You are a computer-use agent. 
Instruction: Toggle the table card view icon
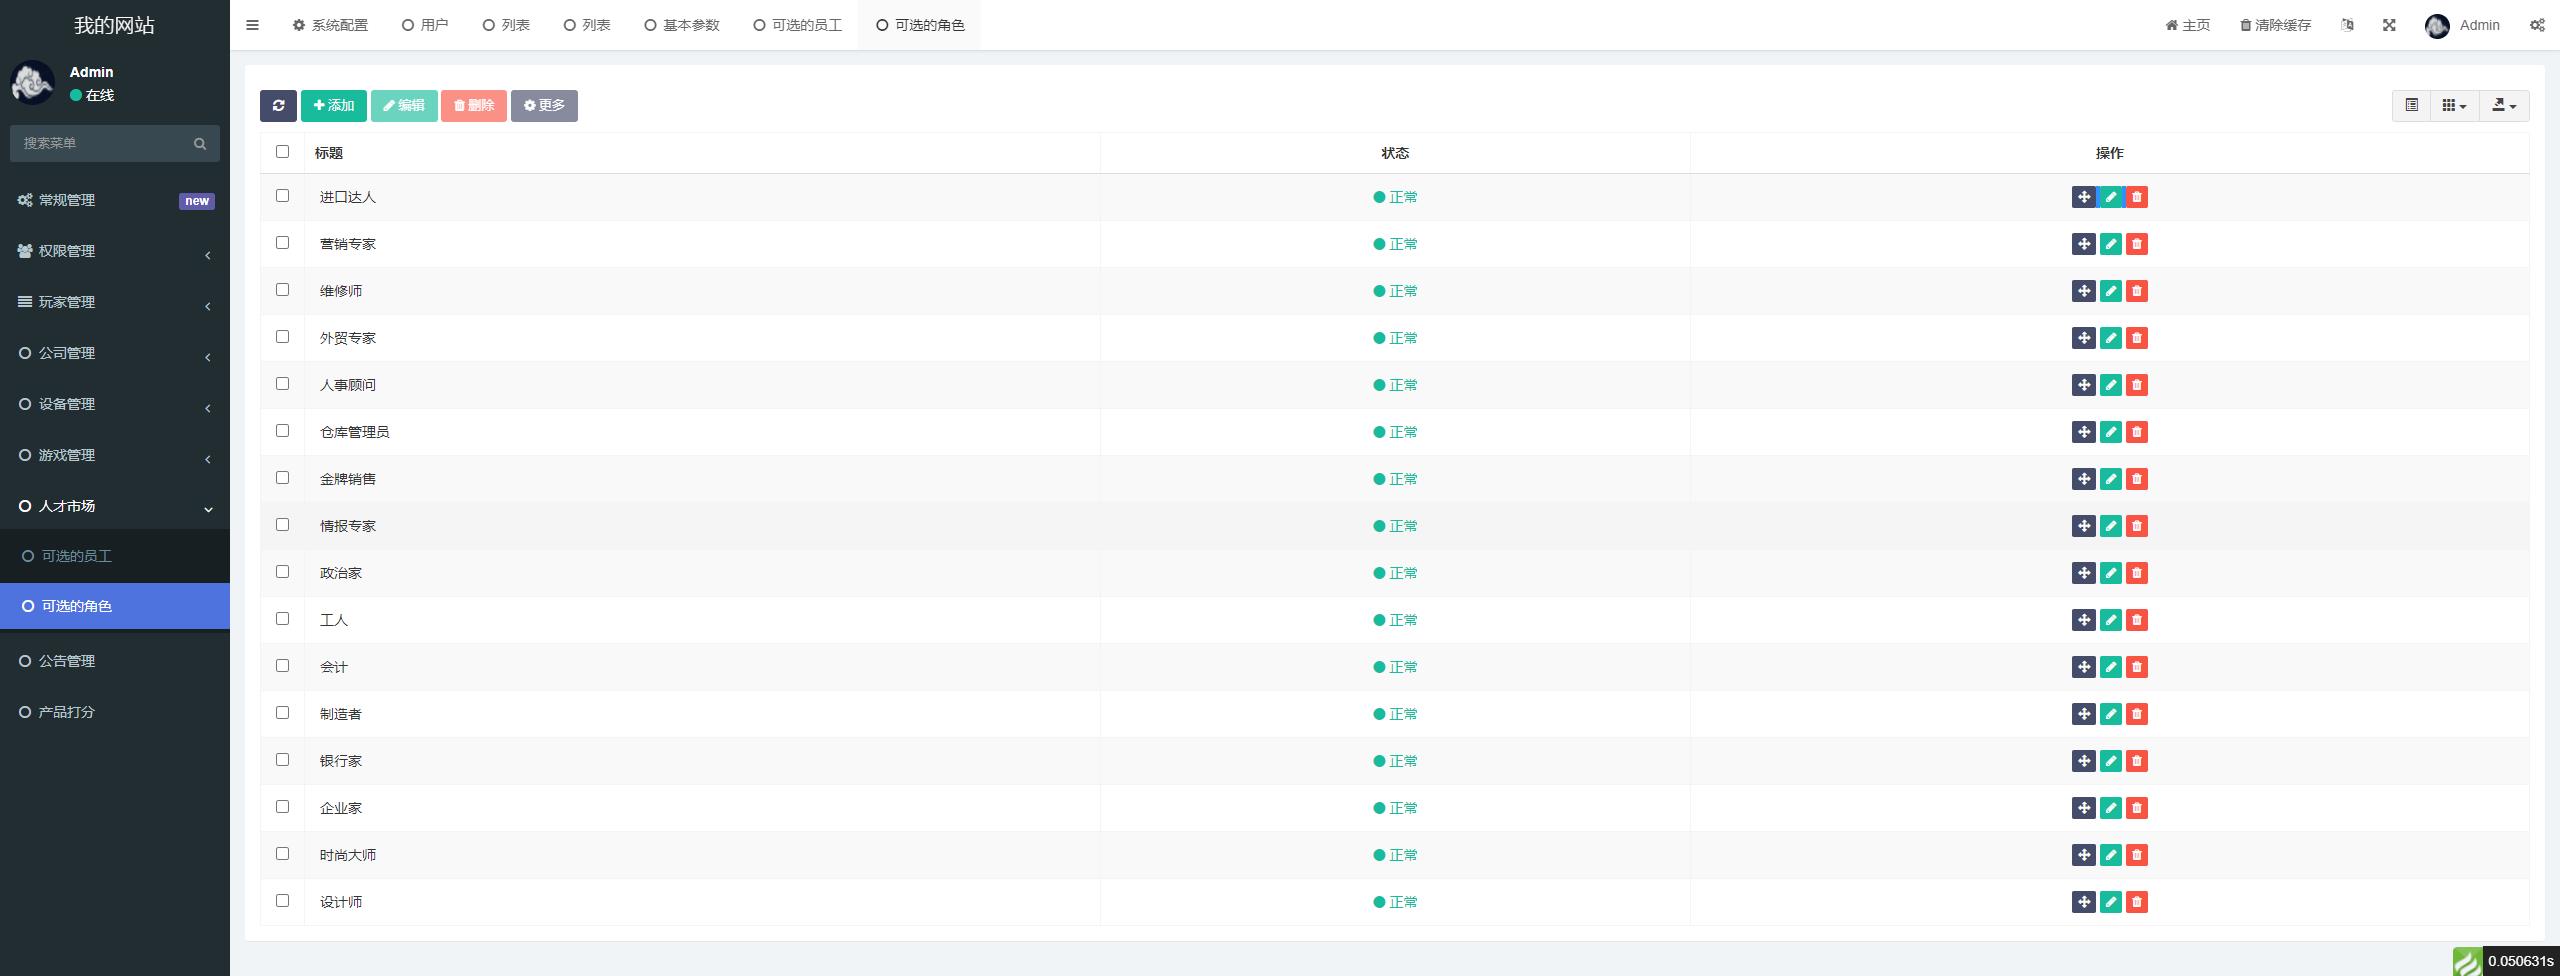point(2411,105)
